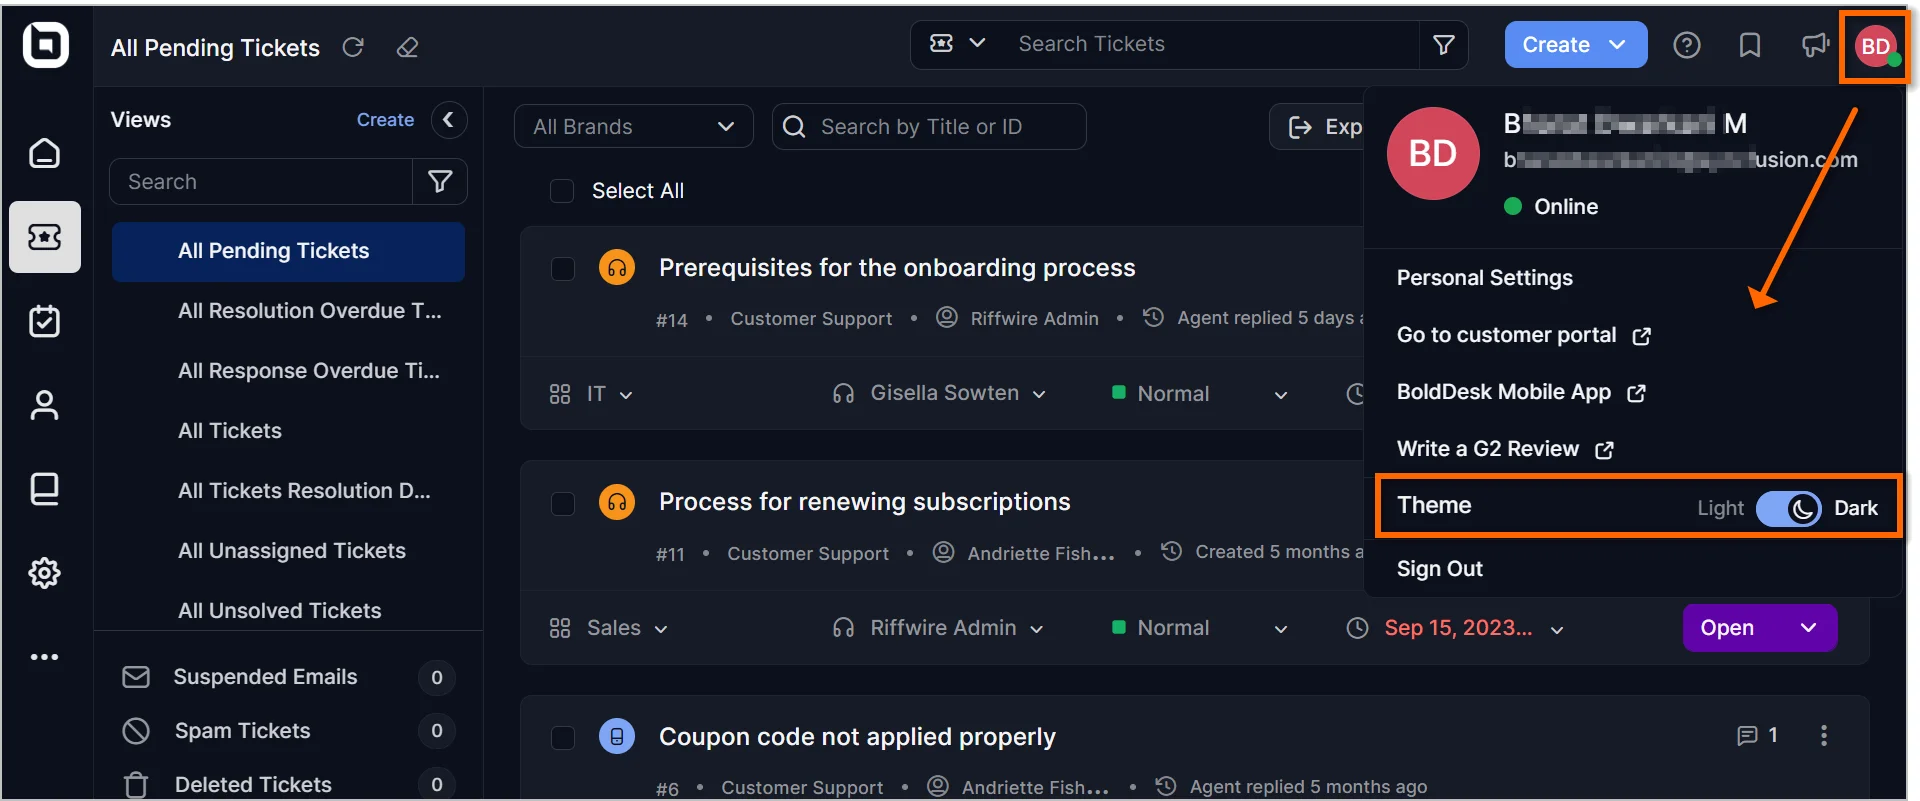Collapse the Views panel with the arrow
Viewport: 1920px width, 801px height.
449,120
